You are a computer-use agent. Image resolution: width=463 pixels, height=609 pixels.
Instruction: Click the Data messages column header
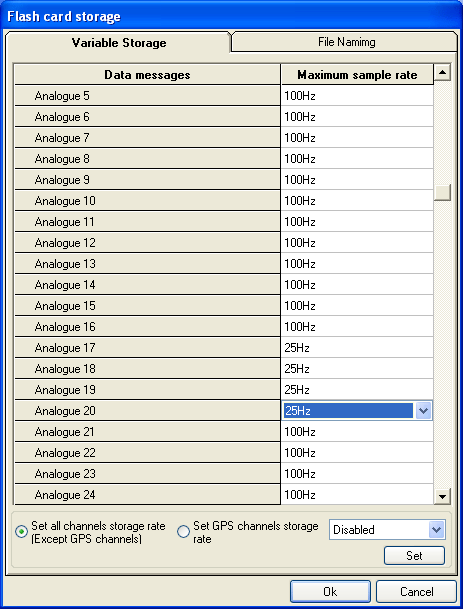[x=147, y=75]
